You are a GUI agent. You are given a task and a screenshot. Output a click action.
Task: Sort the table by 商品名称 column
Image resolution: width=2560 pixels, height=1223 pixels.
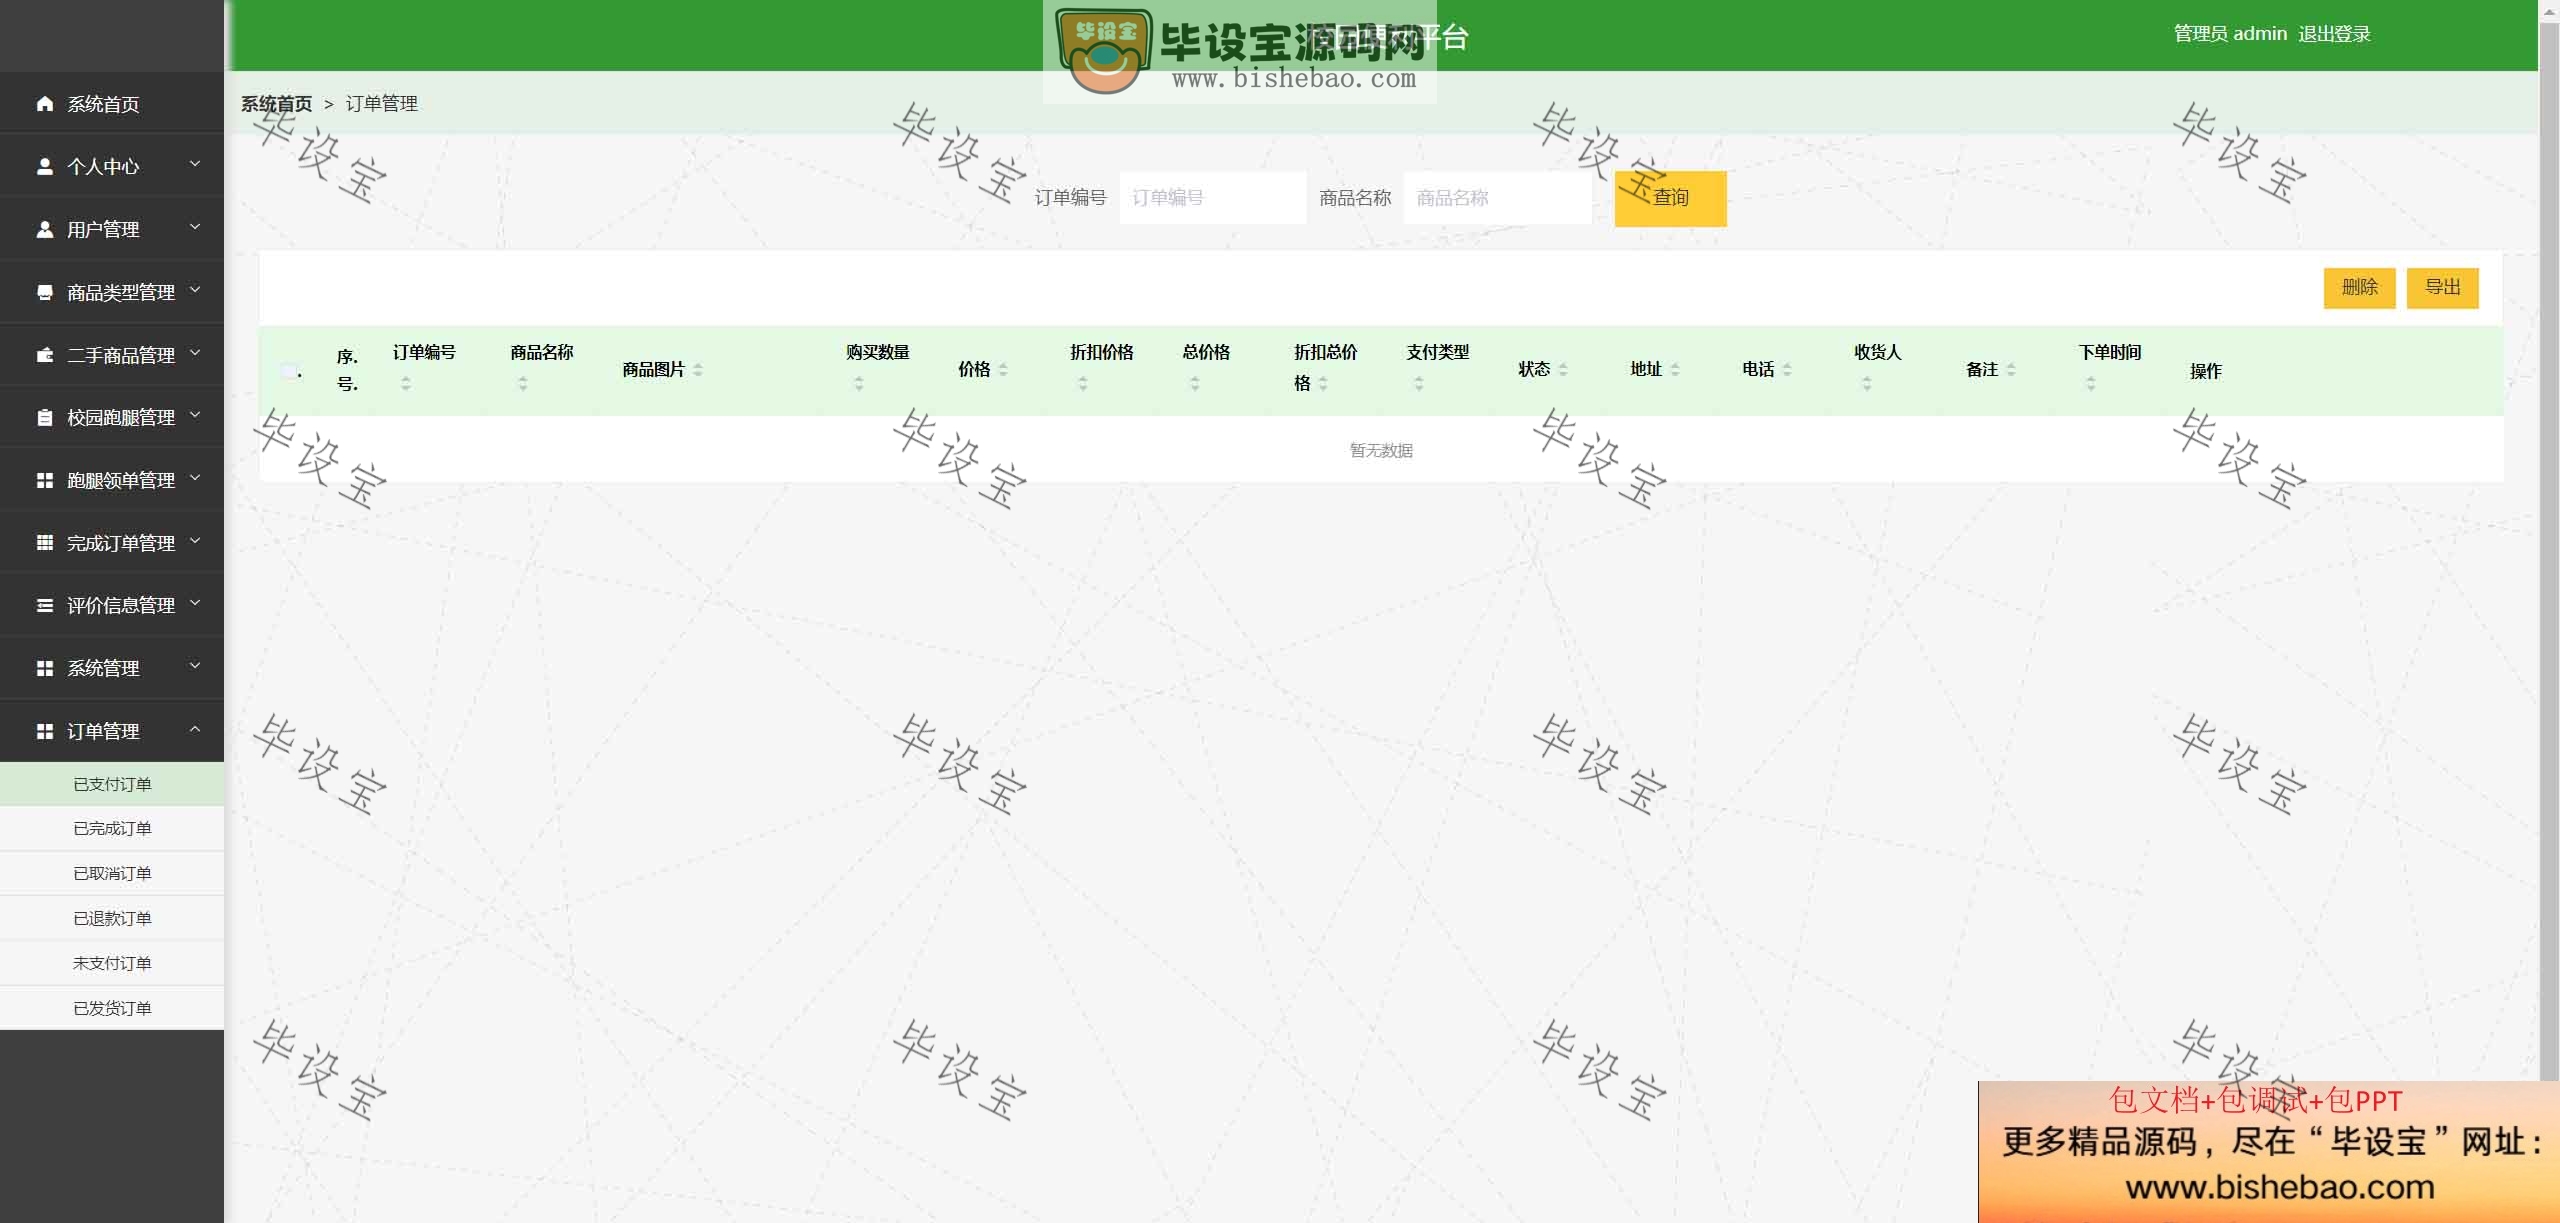click(522, 383)
